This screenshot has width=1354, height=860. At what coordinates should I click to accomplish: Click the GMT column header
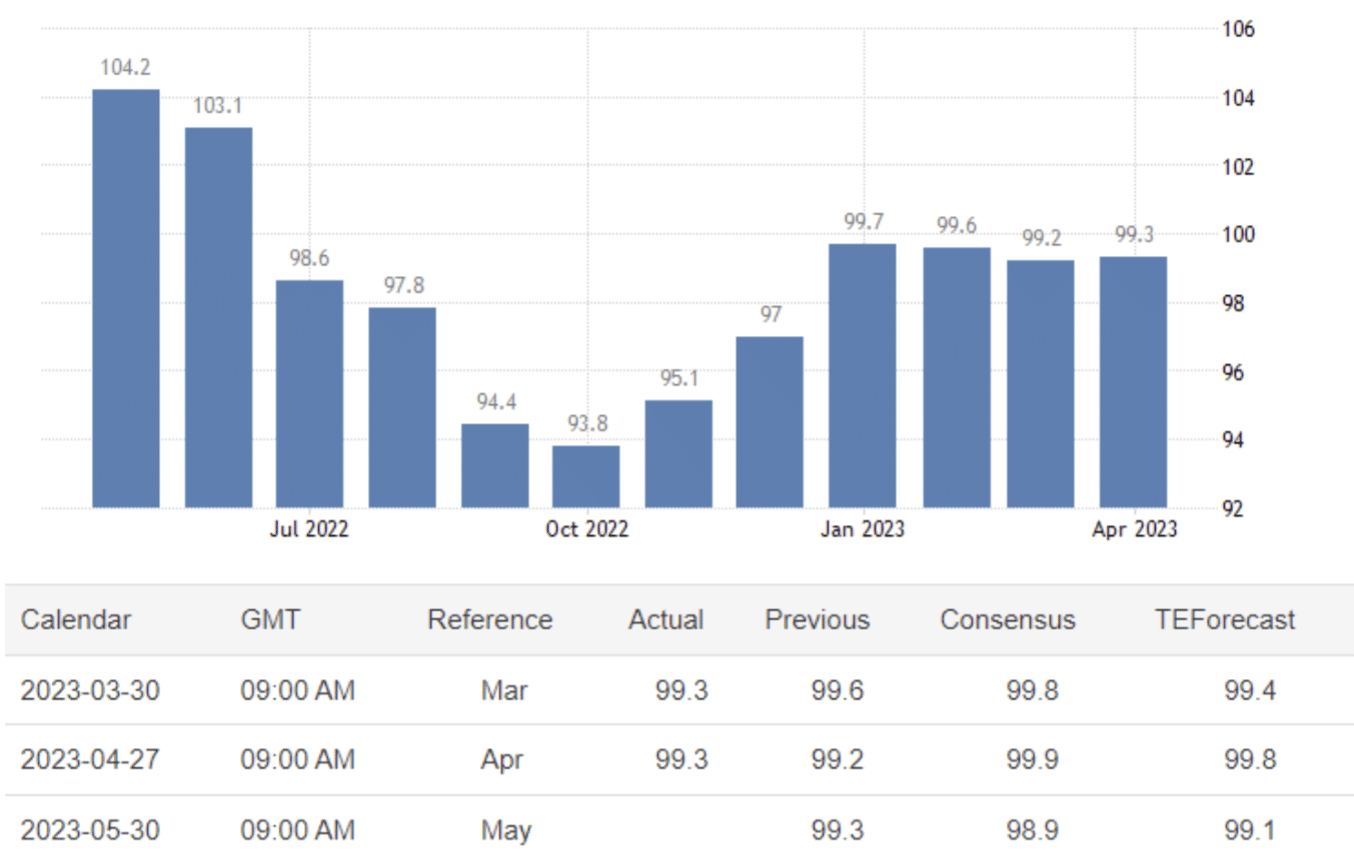pos(270,620)
